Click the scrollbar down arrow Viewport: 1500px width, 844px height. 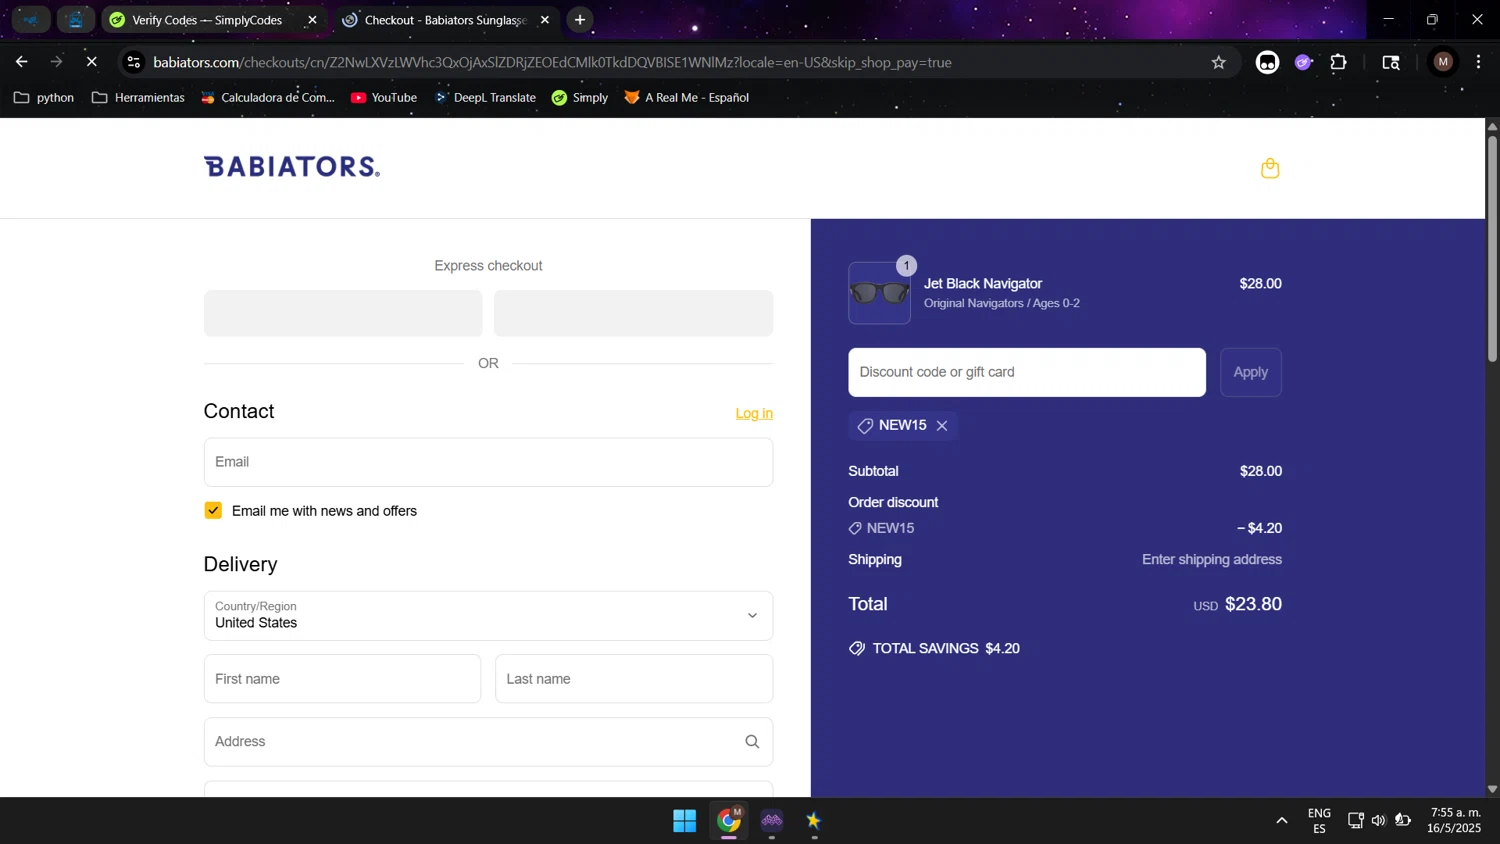click(1492, 789)
